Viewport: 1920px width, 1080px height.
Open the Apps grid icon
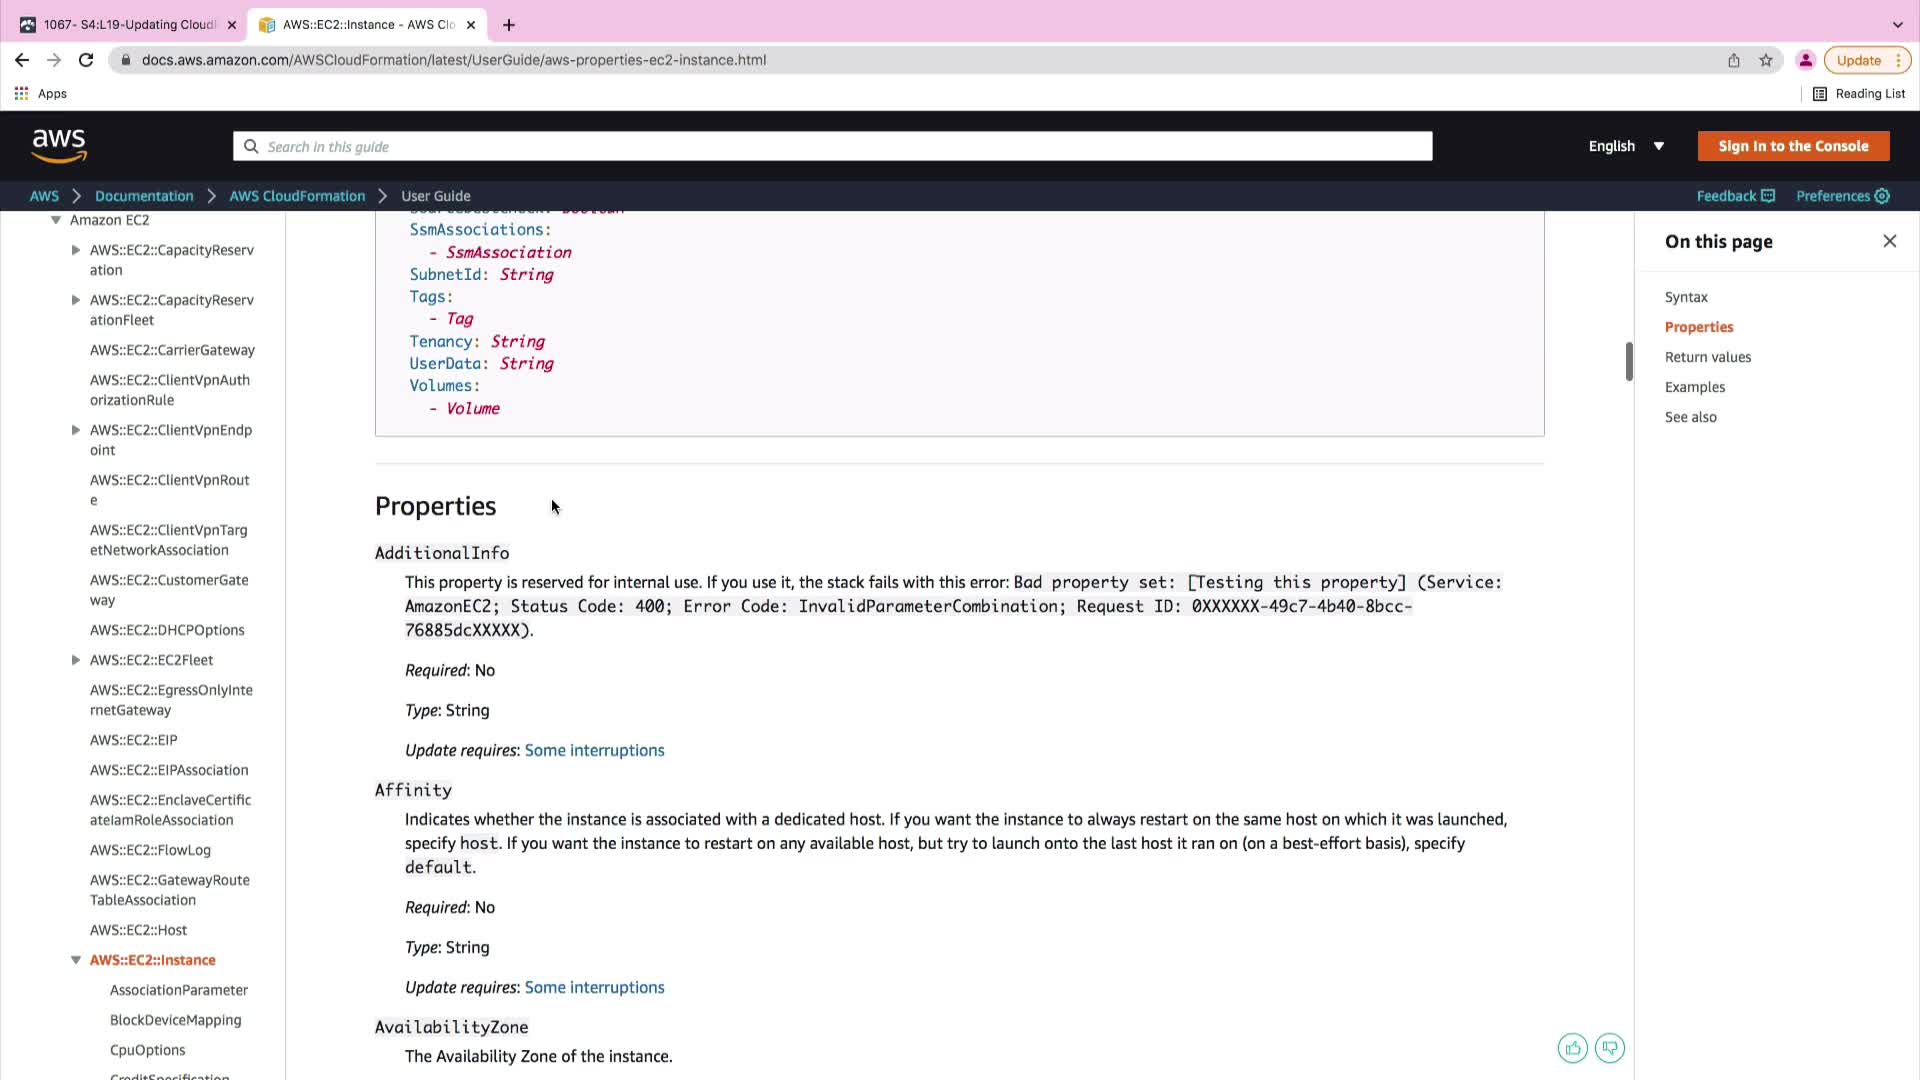(x=21, y=93)
